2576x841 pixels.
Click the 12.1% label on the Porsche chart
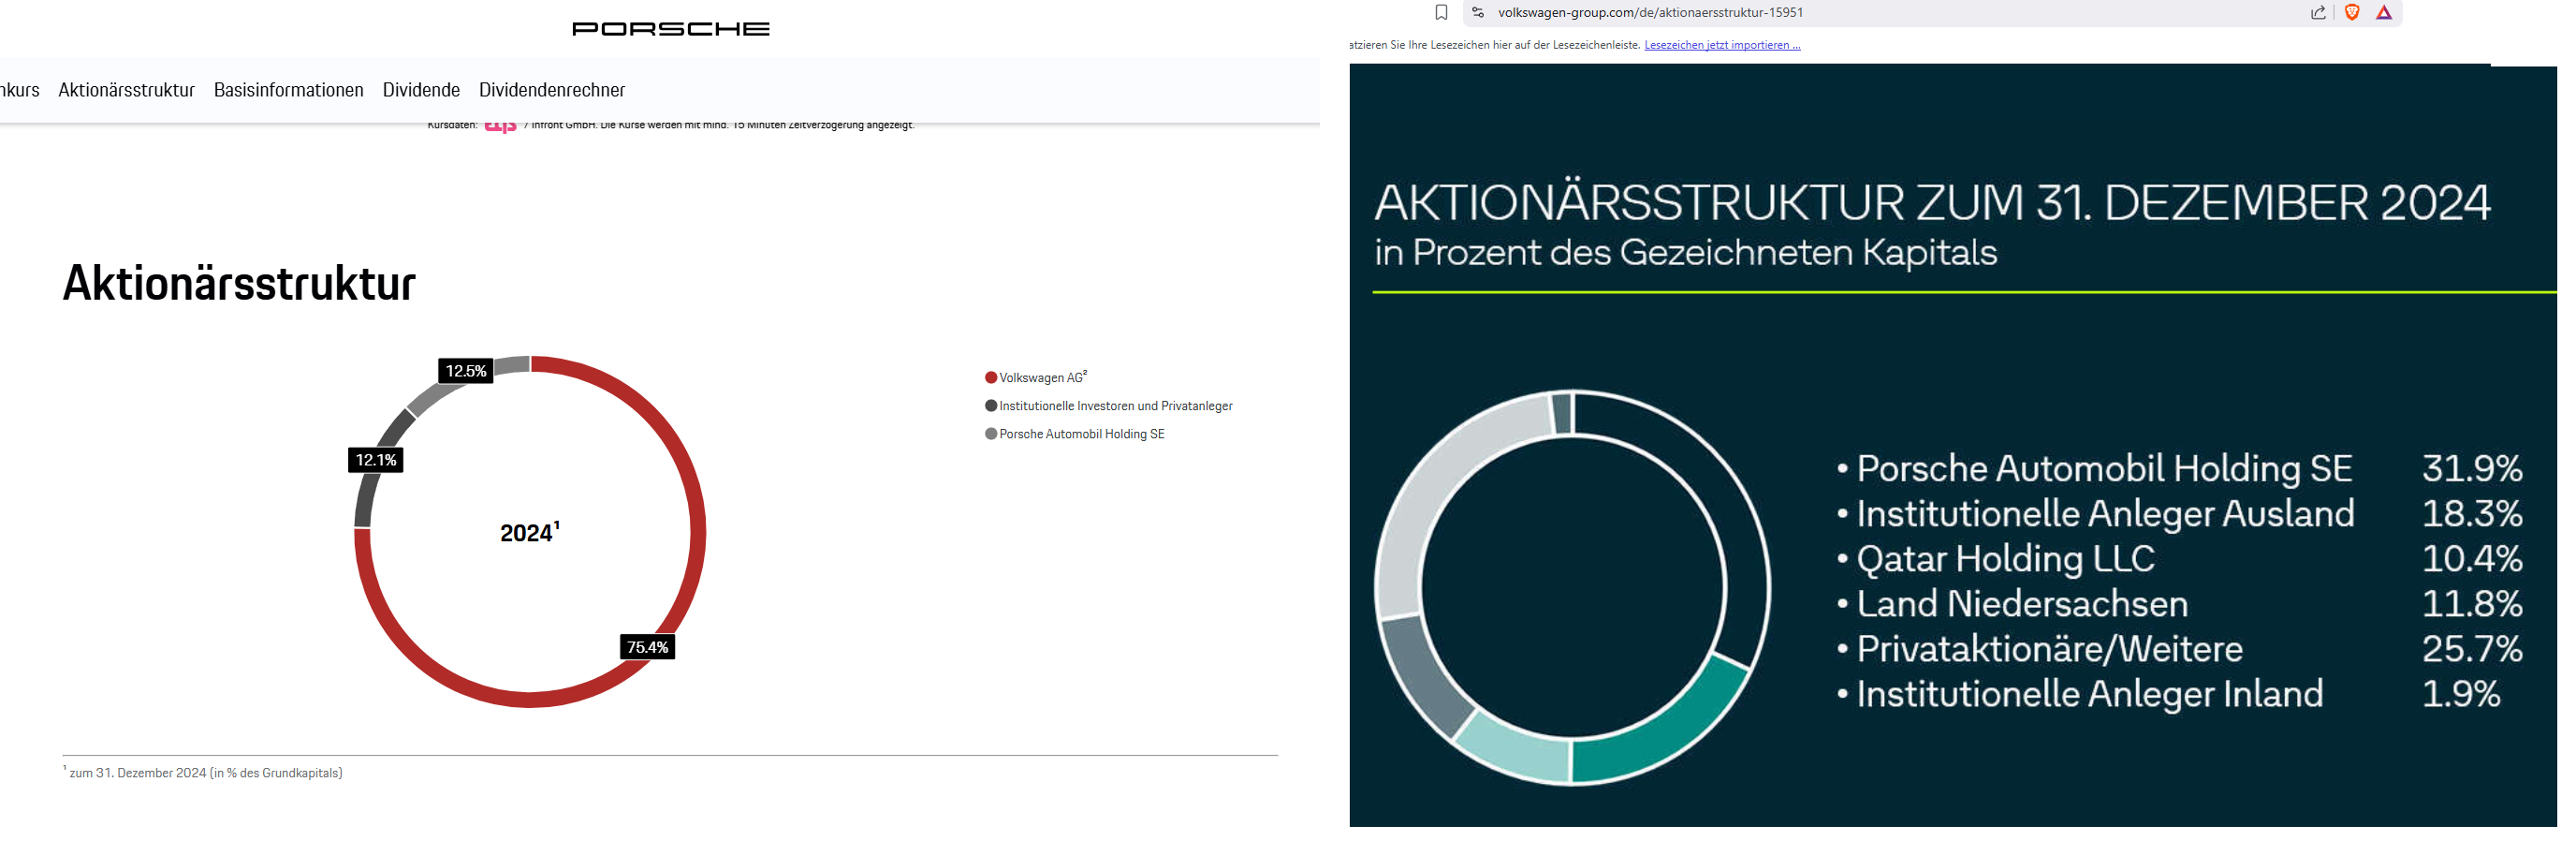tap(376, 460)
